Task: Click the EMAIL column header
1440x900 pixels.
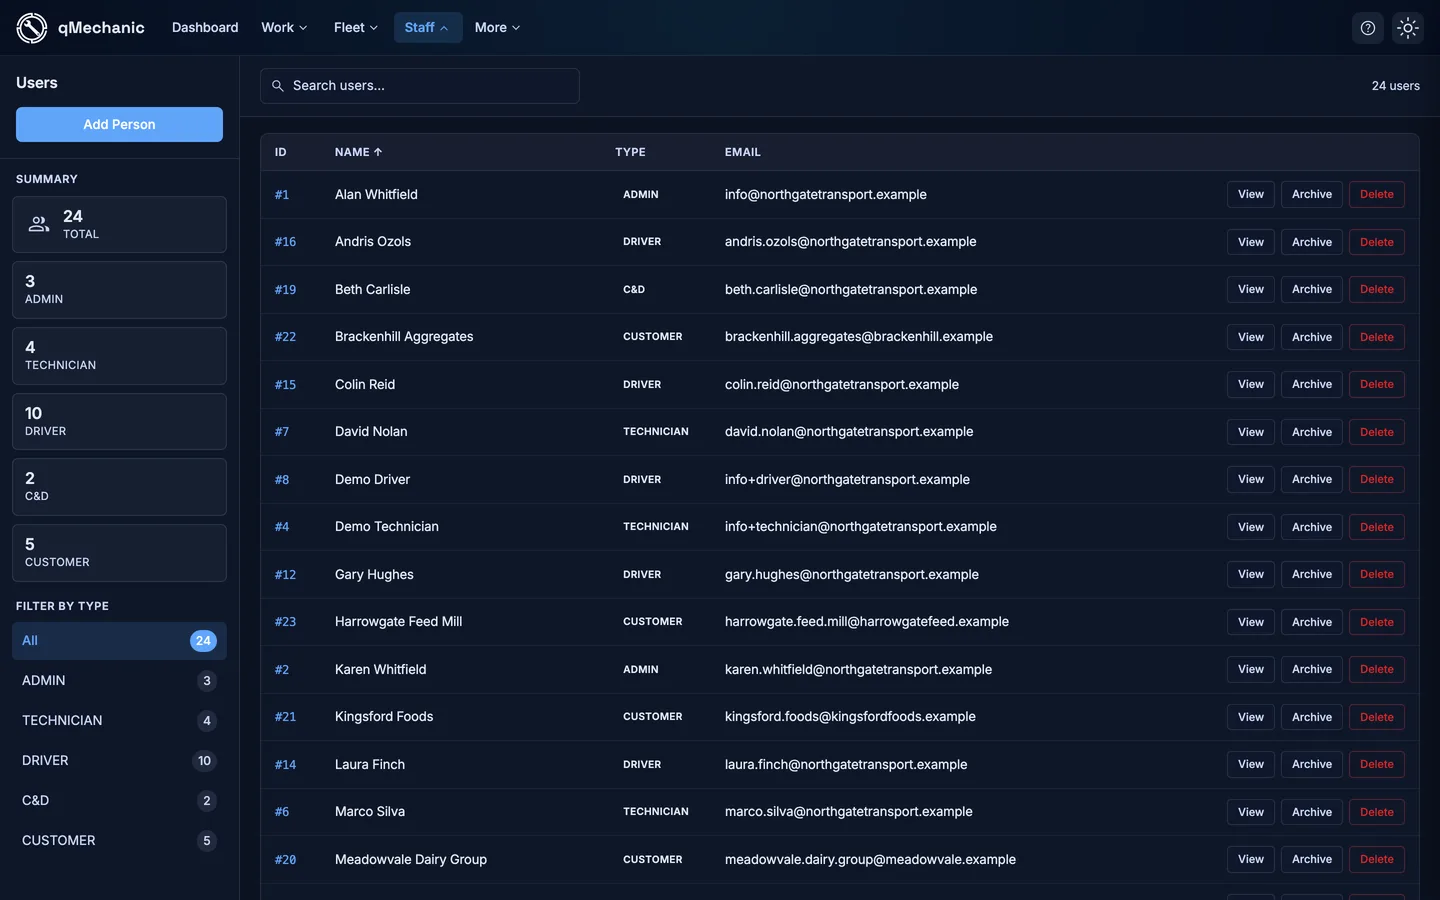Action: click(x=743, y=152)
